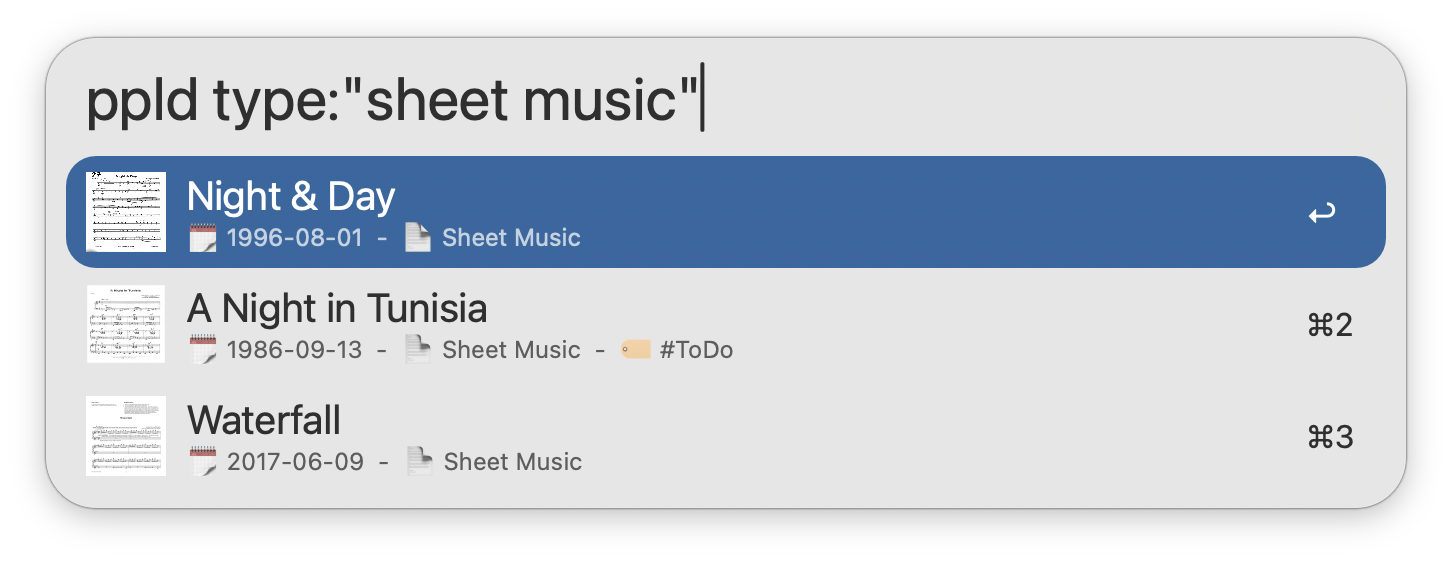This screenshot has width=1452, height=562.
Task: Click the Sheet Music type label under Waterfall
Action: click(x=513, y=462)
